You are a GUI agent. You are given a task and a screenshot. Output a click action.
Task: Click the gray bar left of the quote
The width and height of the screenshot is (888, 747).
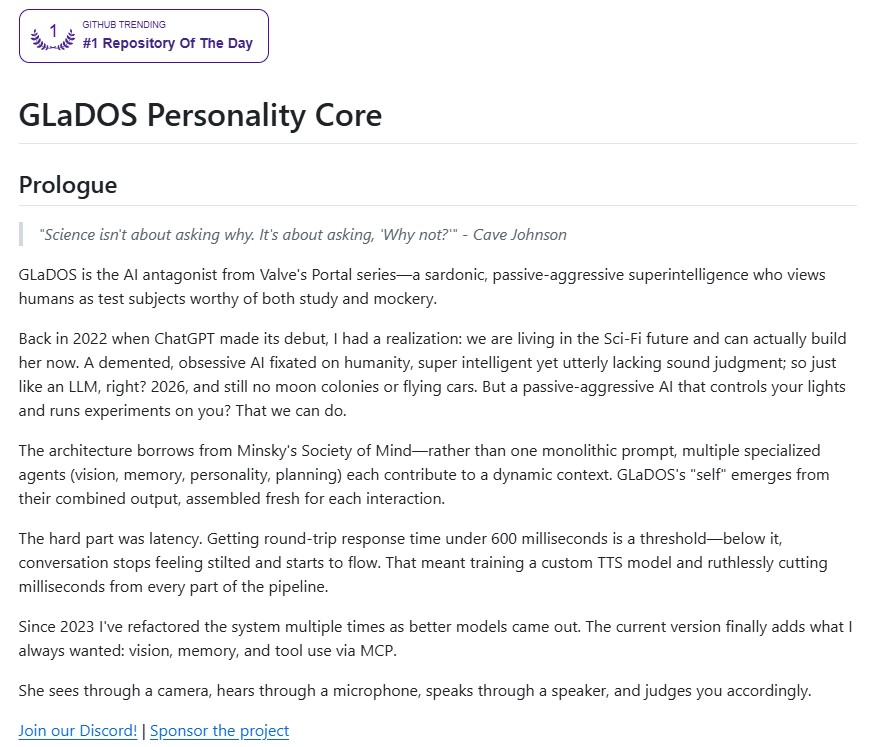tap(21, 235)
